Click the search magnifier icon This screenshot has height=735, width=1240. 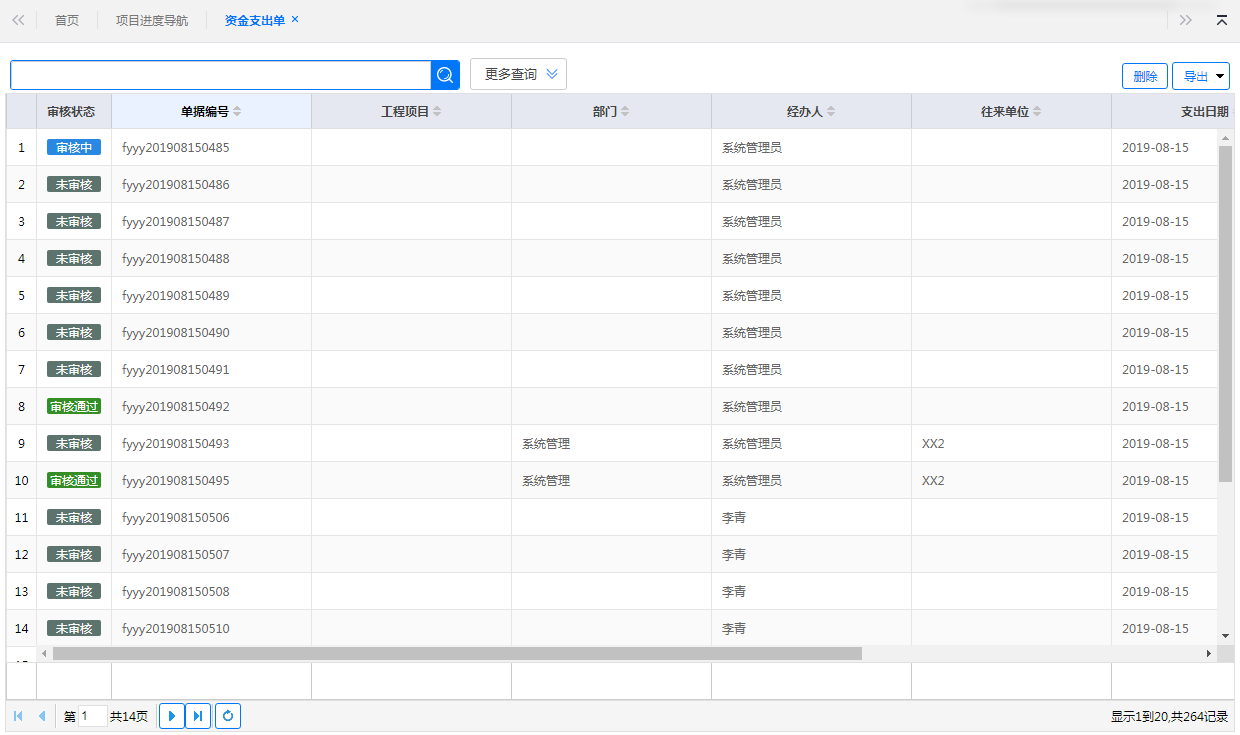[445, 75]
